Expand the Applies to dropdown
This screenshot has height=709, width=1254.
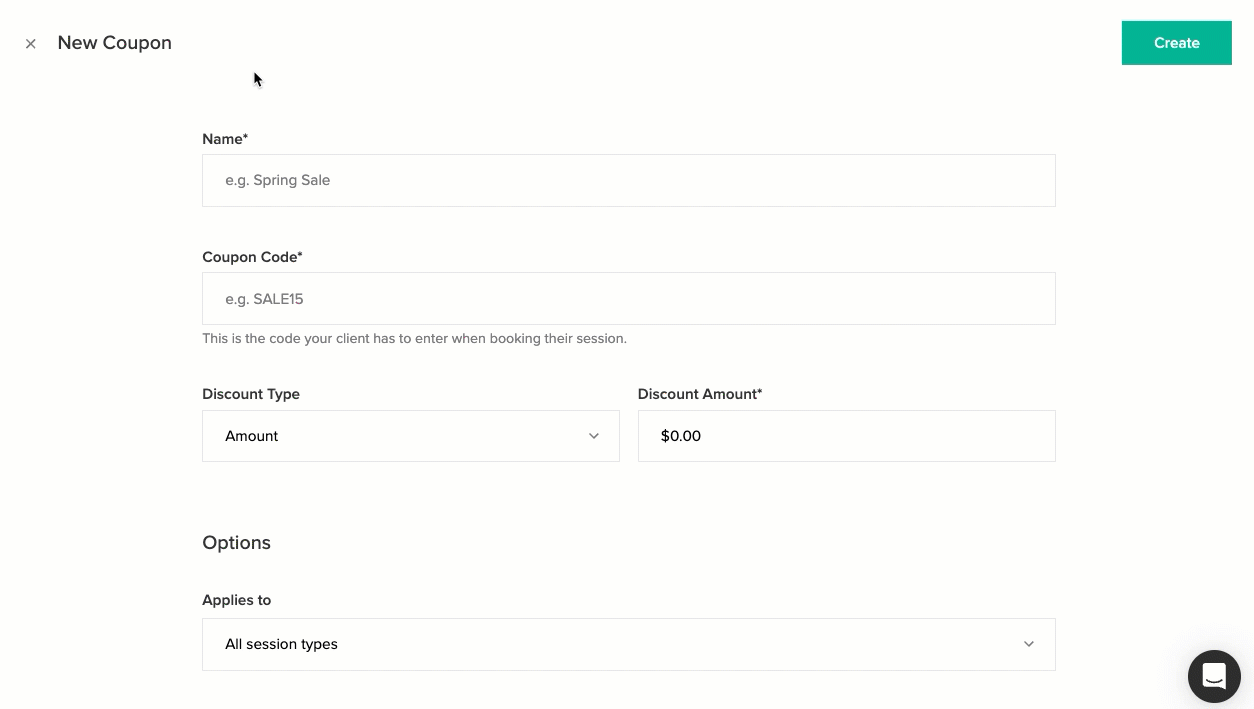pos(628,644)
